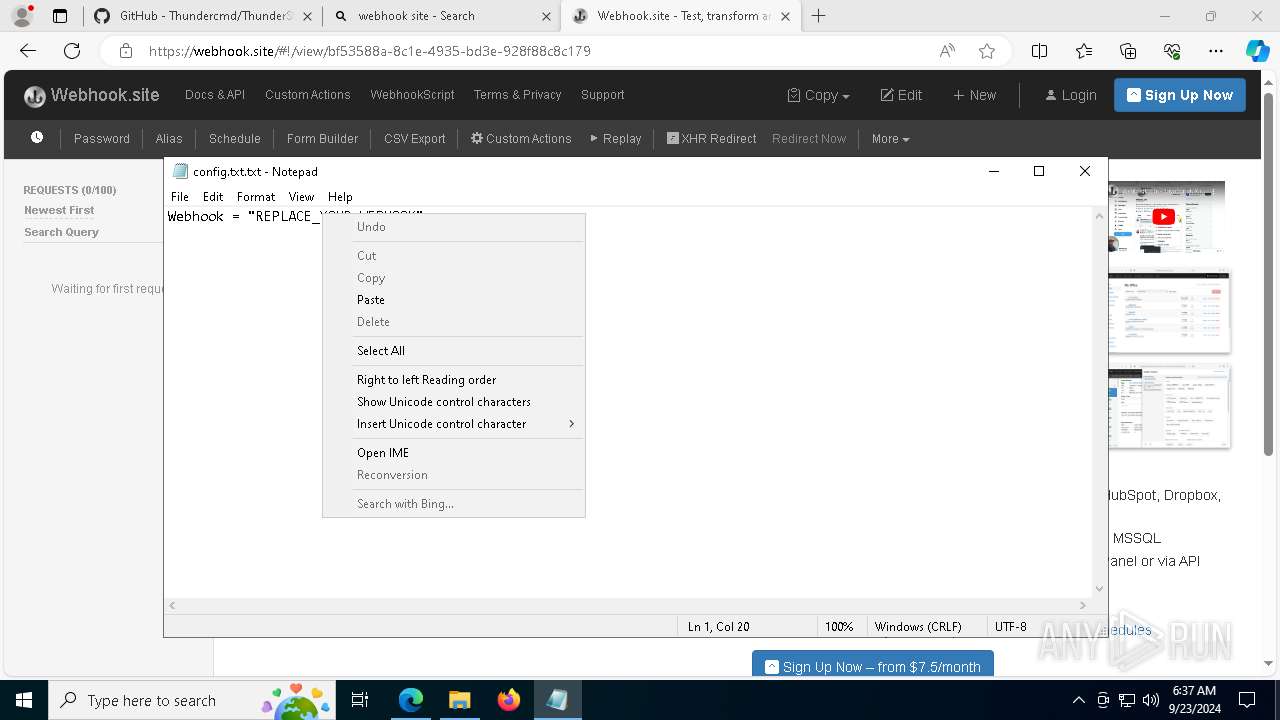Refresh the page with reload icon
This screenshot has width=1280, height=720.
[x=72, y=51]
